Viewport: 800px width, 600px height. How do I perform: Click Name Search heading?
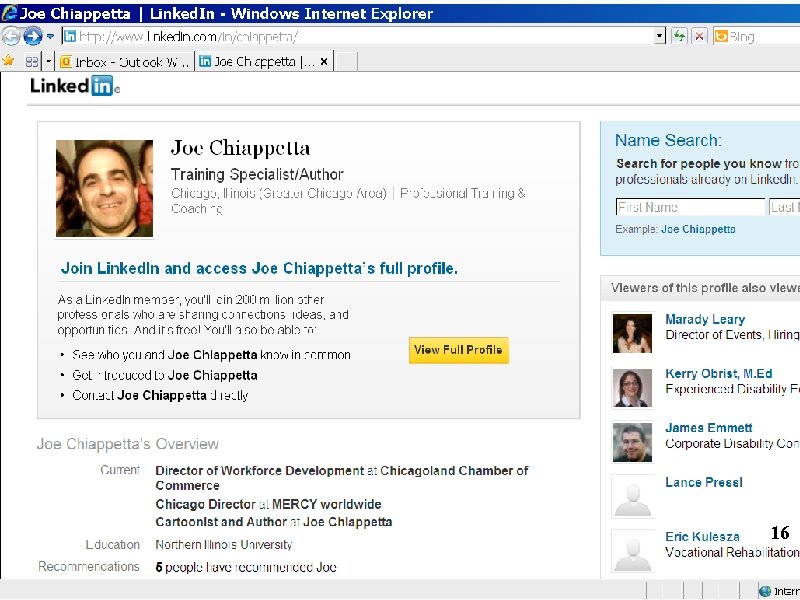click(668, 140)
